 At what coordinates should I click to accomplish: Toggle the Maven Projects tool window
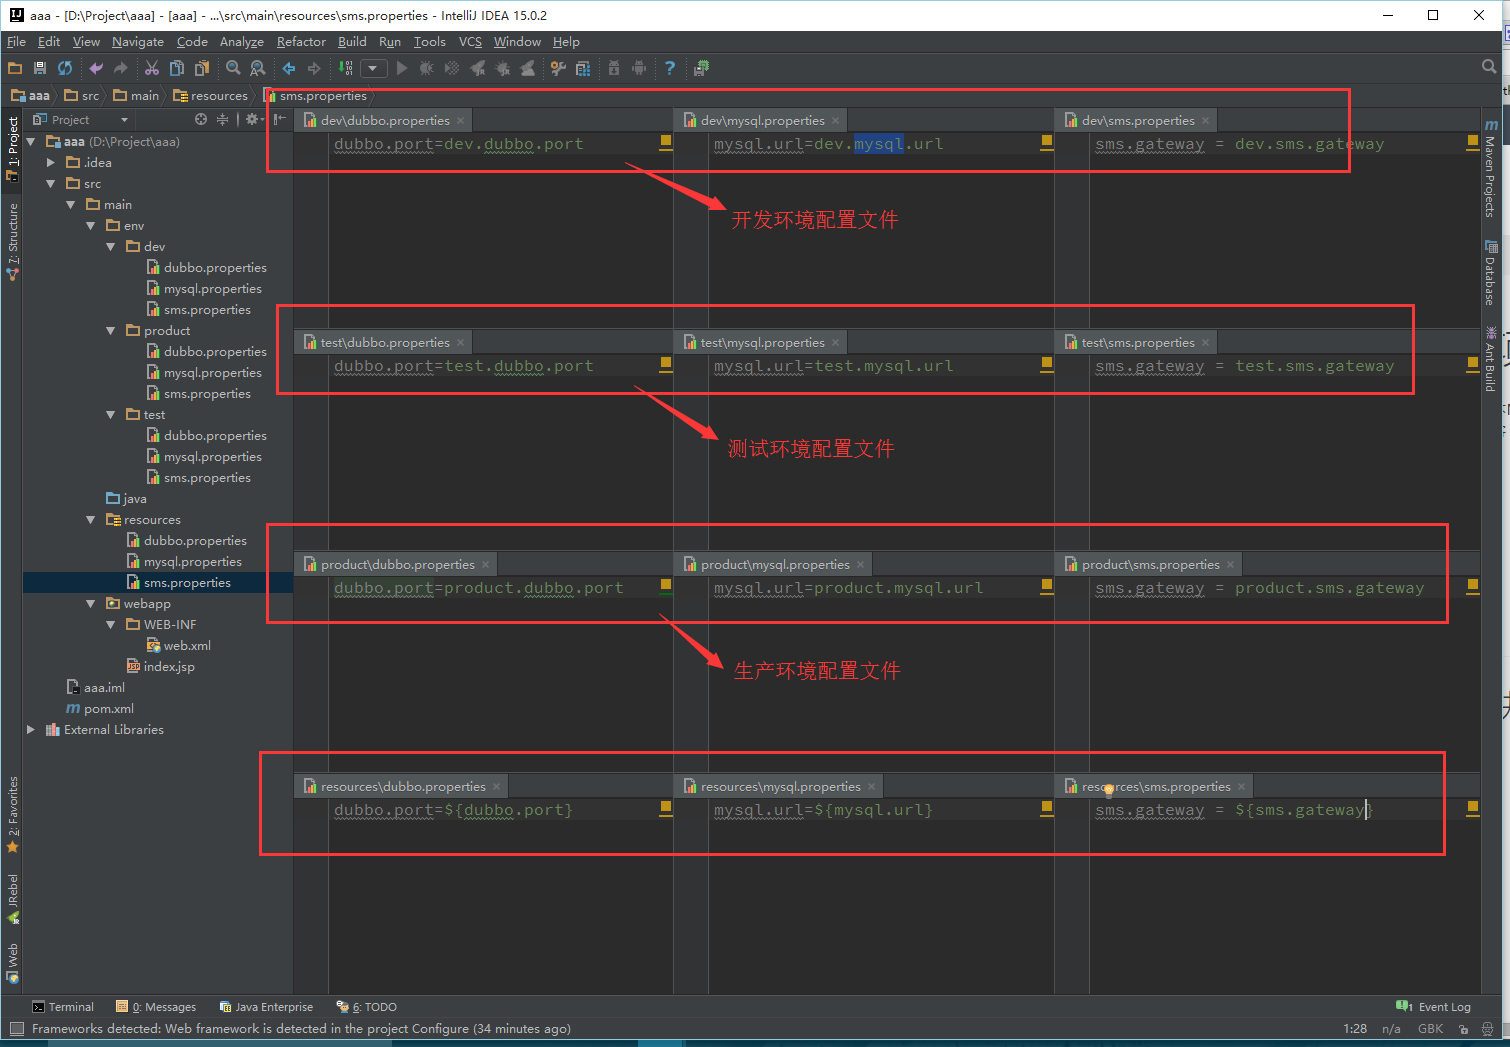(1490, 169)
